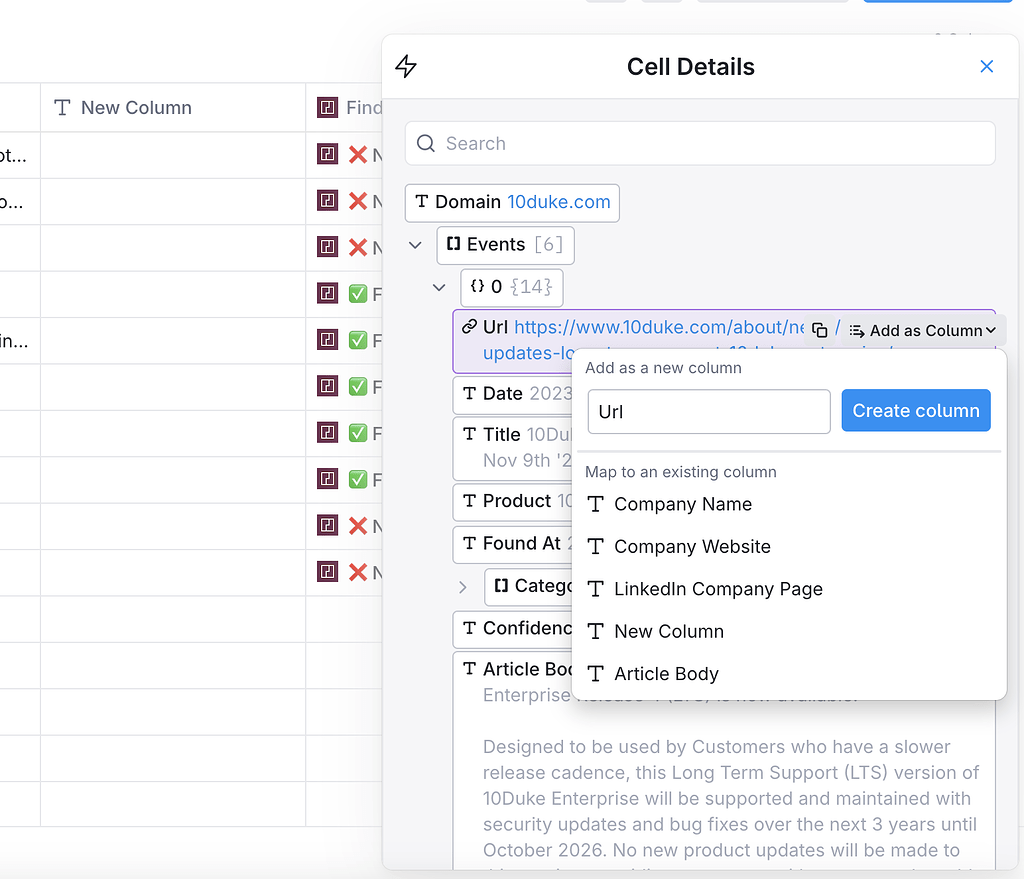
Task: Collapse the item 0 object
Action: pos(439,288)
